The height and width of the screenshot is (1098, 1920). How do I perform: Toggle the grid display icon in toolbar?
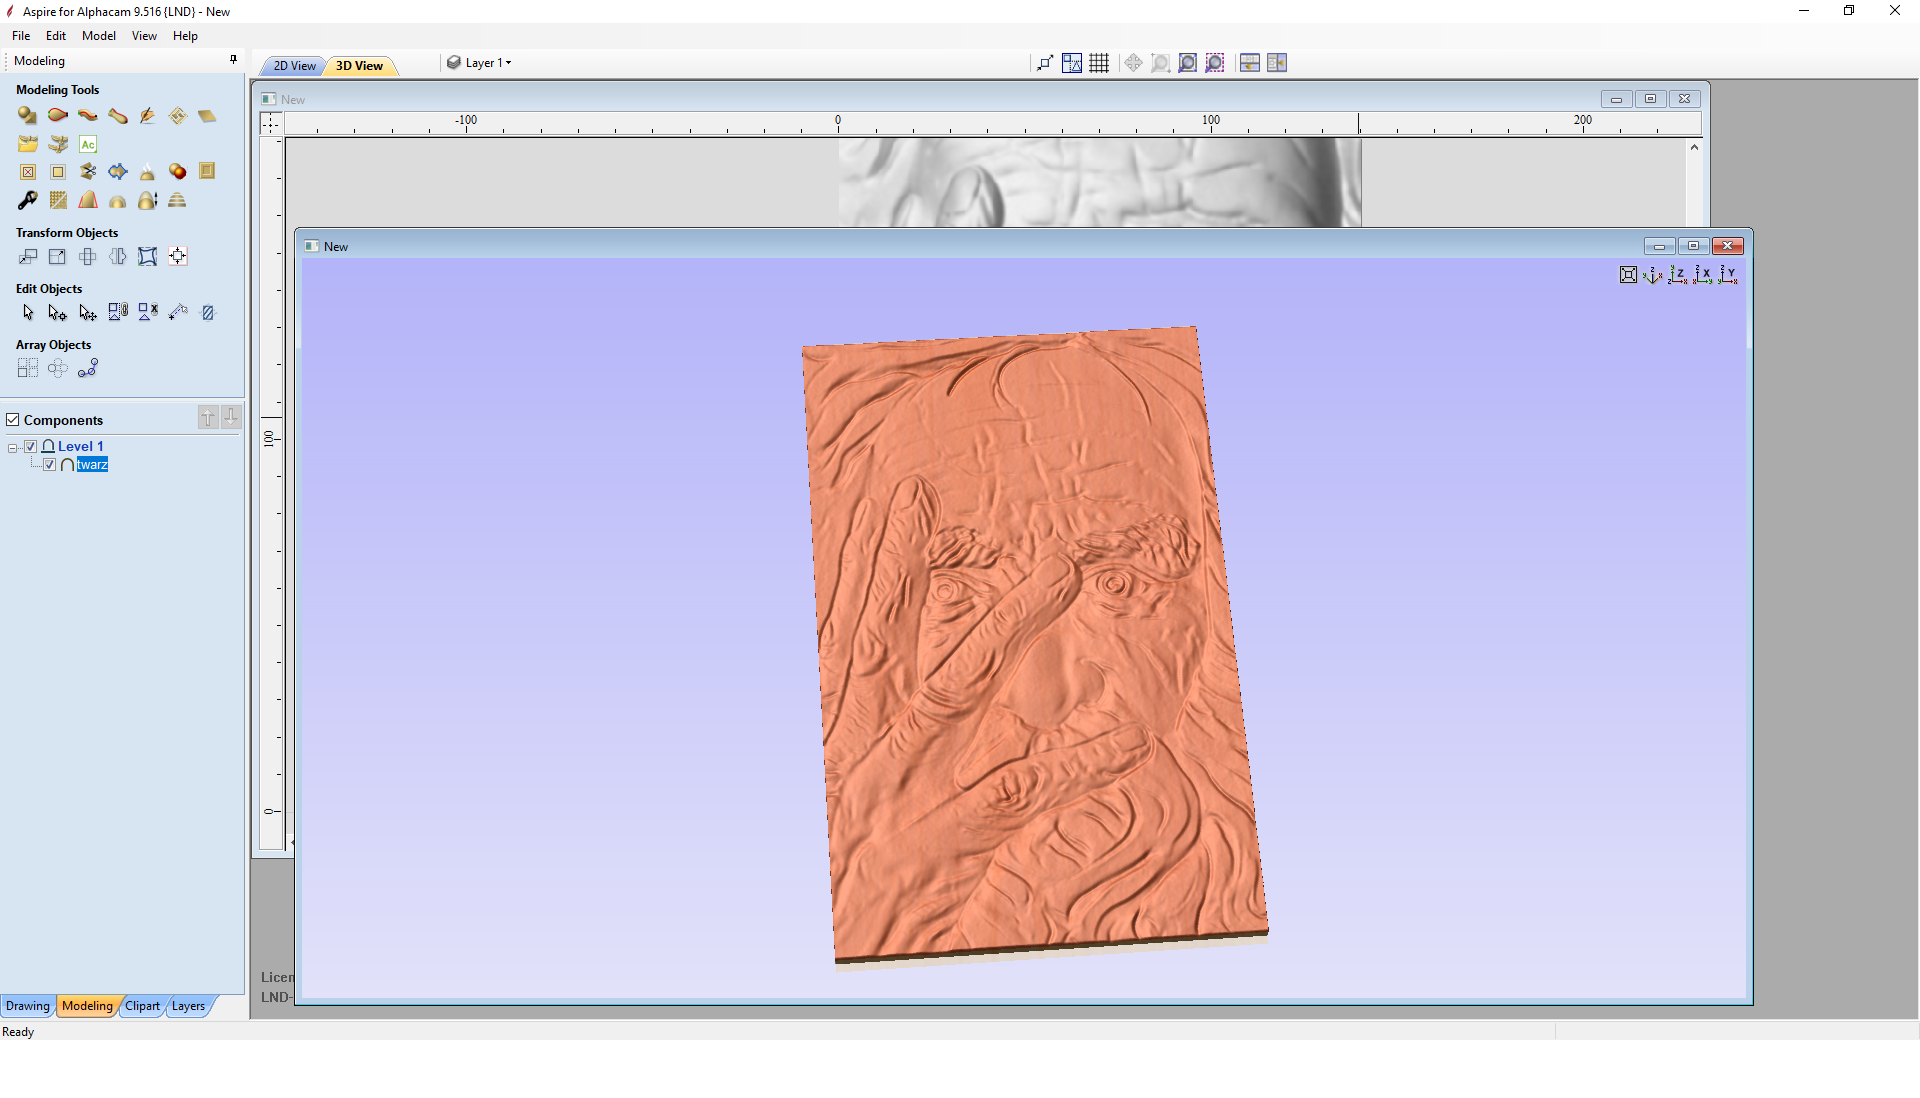pos(1099,63)
